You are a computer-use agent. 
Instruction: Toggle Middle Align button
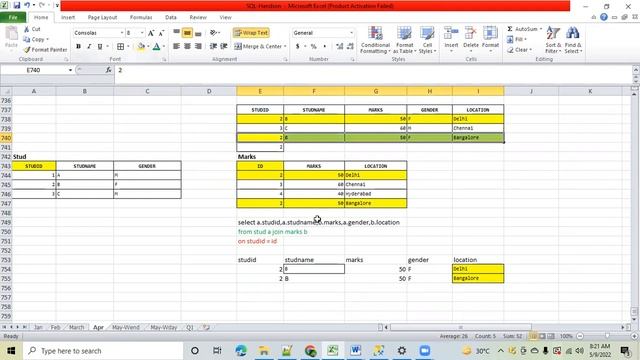[187, 33]
